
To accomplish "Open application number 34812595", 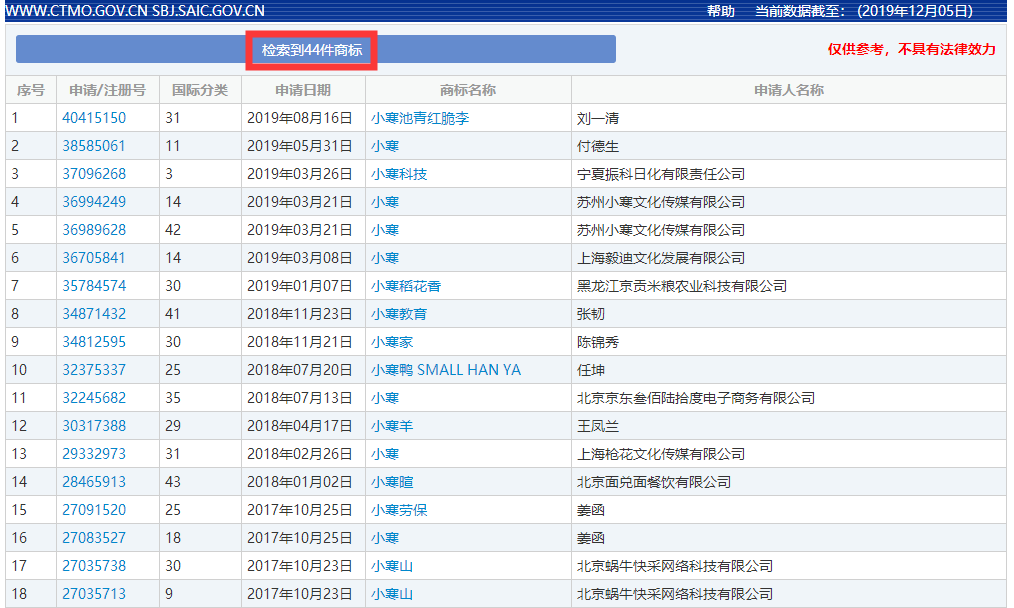I will 94,342.
